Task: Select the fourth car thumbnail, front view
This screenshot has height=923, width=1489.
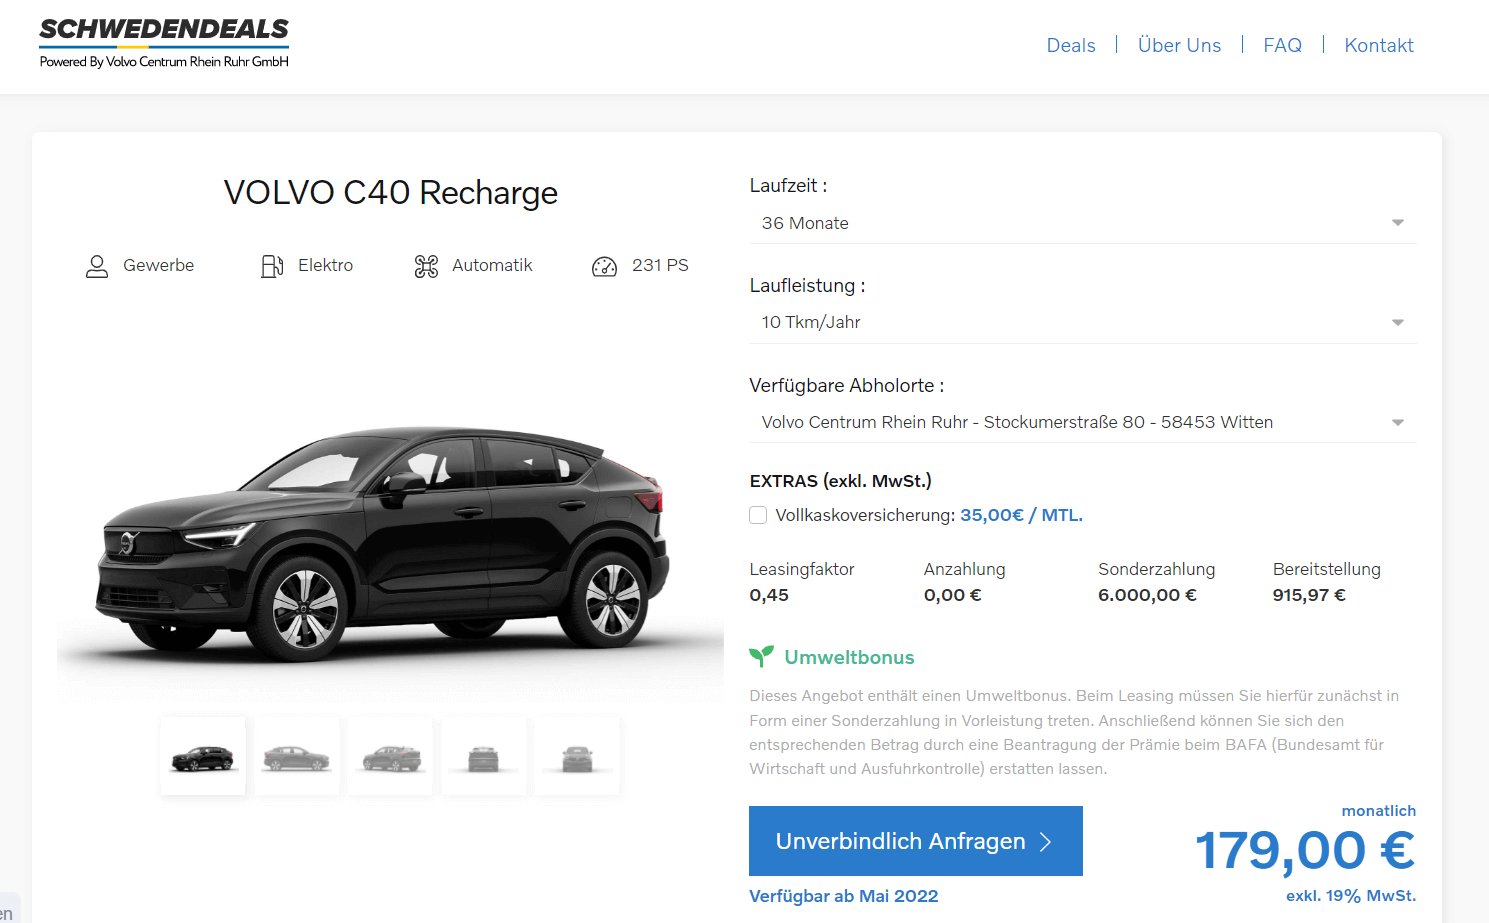Action: coord(484,756)
